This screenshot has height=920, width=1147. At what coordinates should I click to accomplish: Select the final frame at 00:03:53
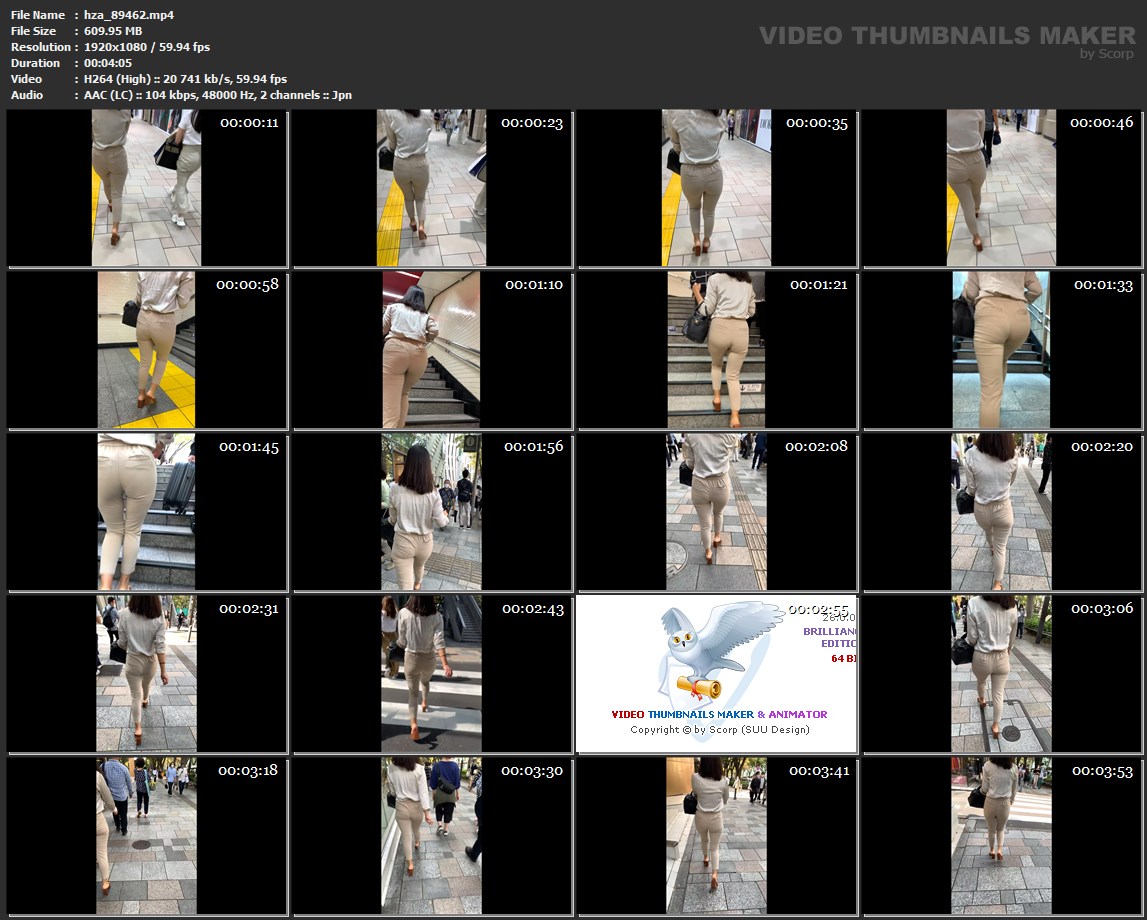coord(1001,836)
